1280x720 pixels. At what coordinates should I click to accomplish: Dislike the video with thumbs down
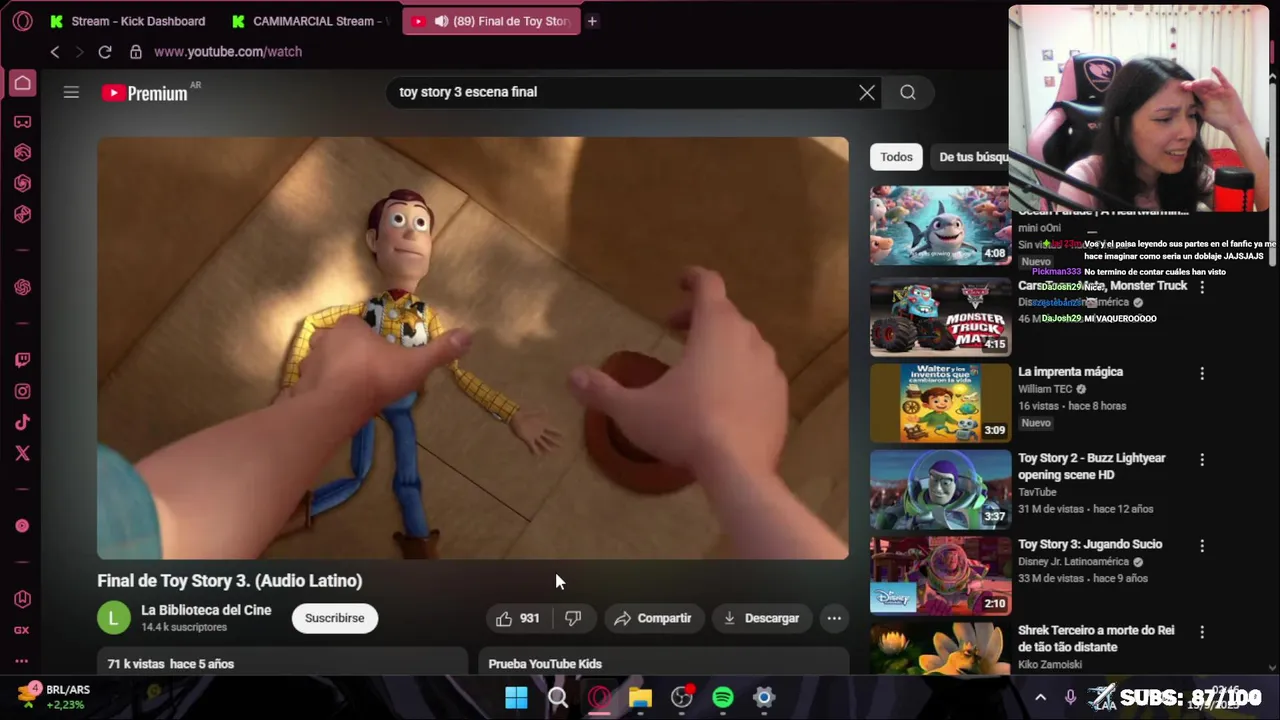pyautogui.click(x=573, y=618)
